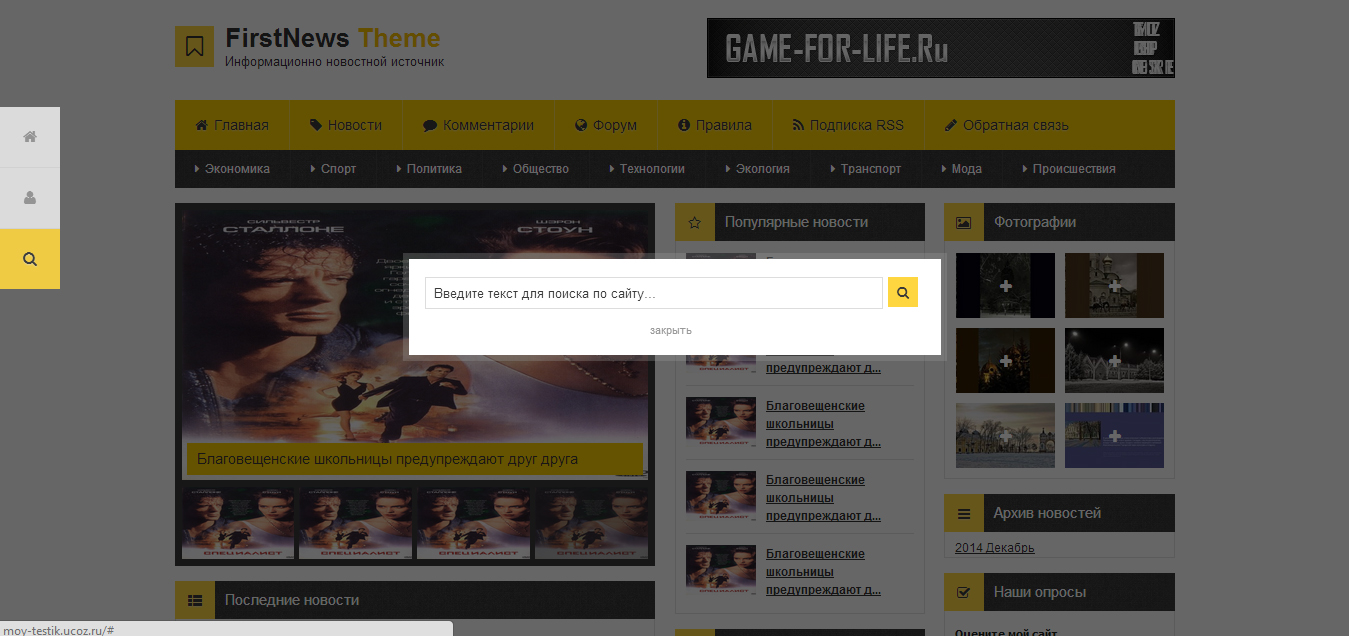1349x636 pixels.
Task: Open church photo thumbnail in top row
Action: pos(1114,285)
